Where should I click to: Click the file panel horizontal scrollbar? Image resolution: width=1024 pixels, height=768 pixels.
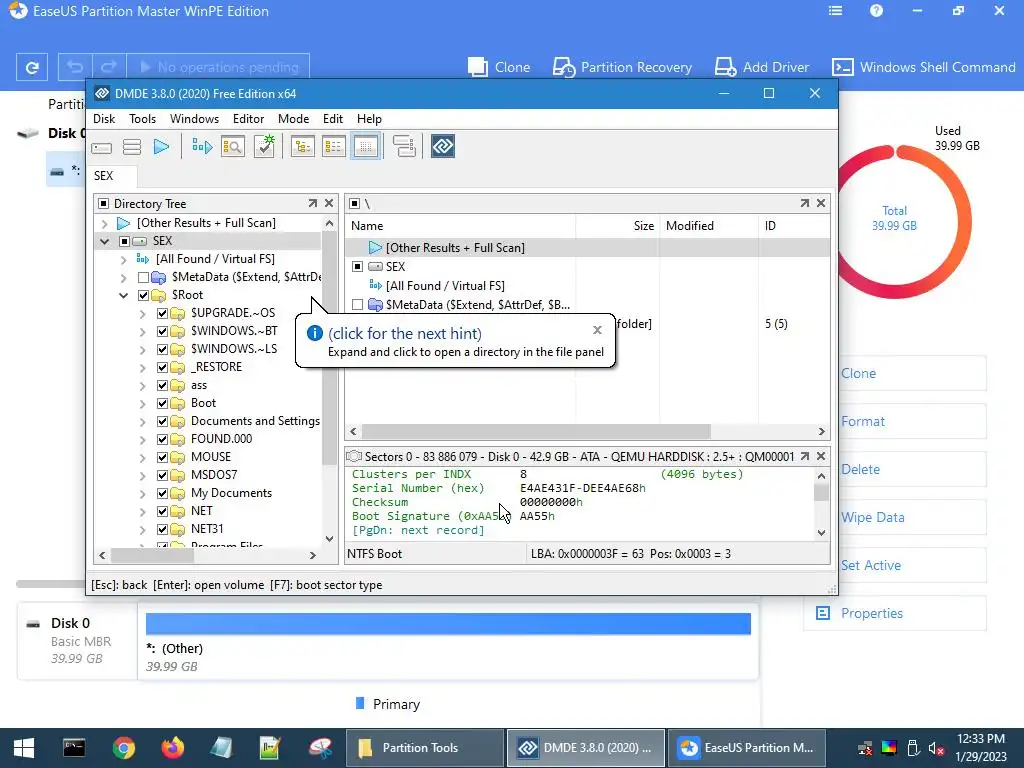coord(536,432)
